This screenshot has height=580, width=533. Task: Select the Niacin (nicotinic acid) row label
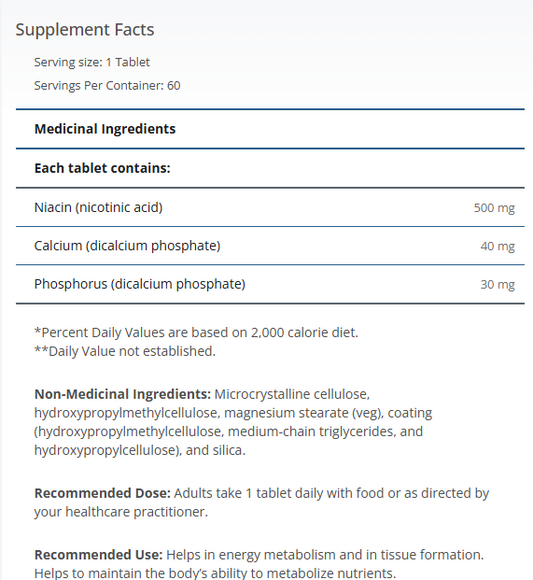pyautogui.click(x=98, y=208)
